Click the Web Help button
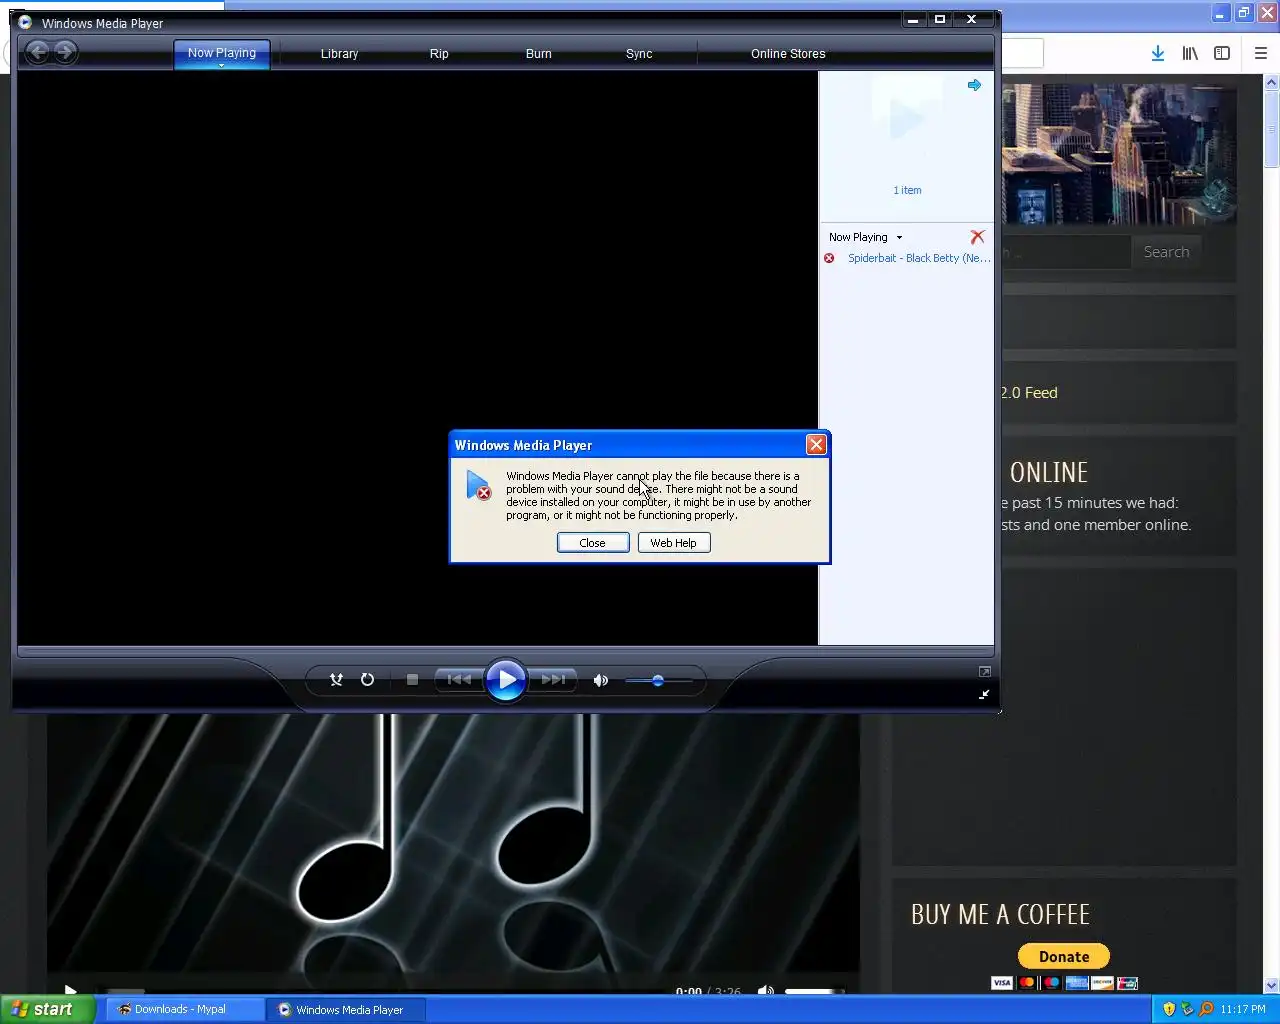Image resolution: width=1280 pixels, height=1024 pixels. [x=674, y=543]
